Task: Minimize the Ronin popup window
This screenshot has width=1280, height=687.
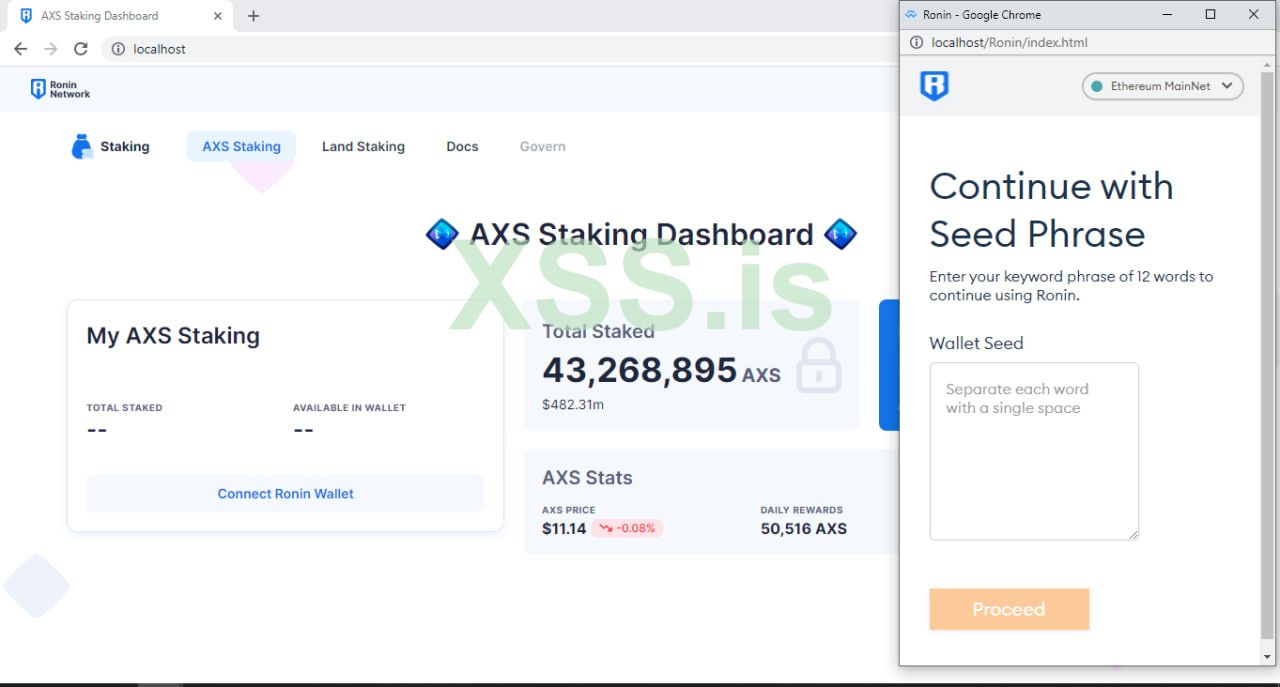Action: click(x=1167, y=14)
